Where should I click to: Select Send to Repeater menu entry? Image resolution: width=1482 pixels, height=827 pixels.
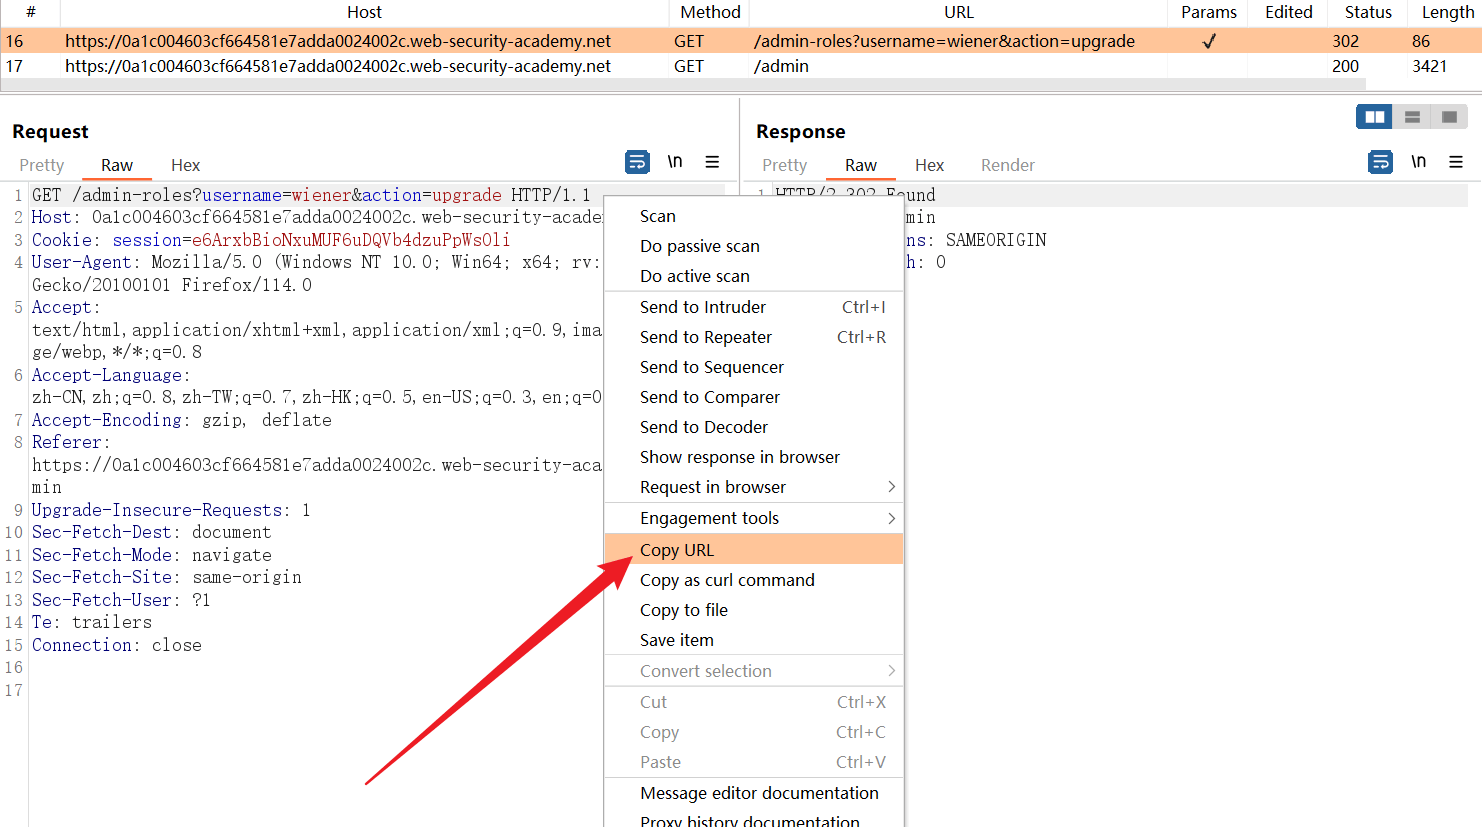706,337
